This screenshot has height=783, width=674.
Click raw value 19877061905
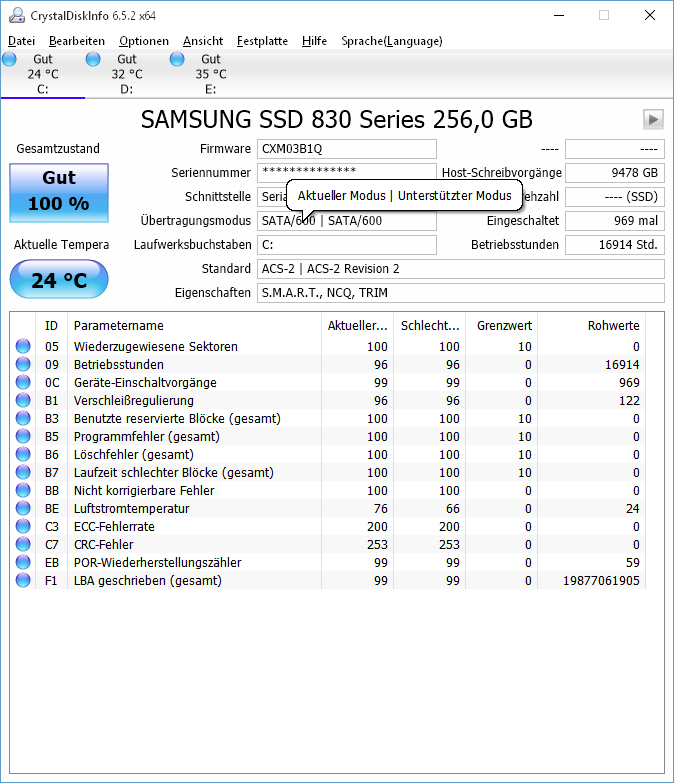click(601, 580)
